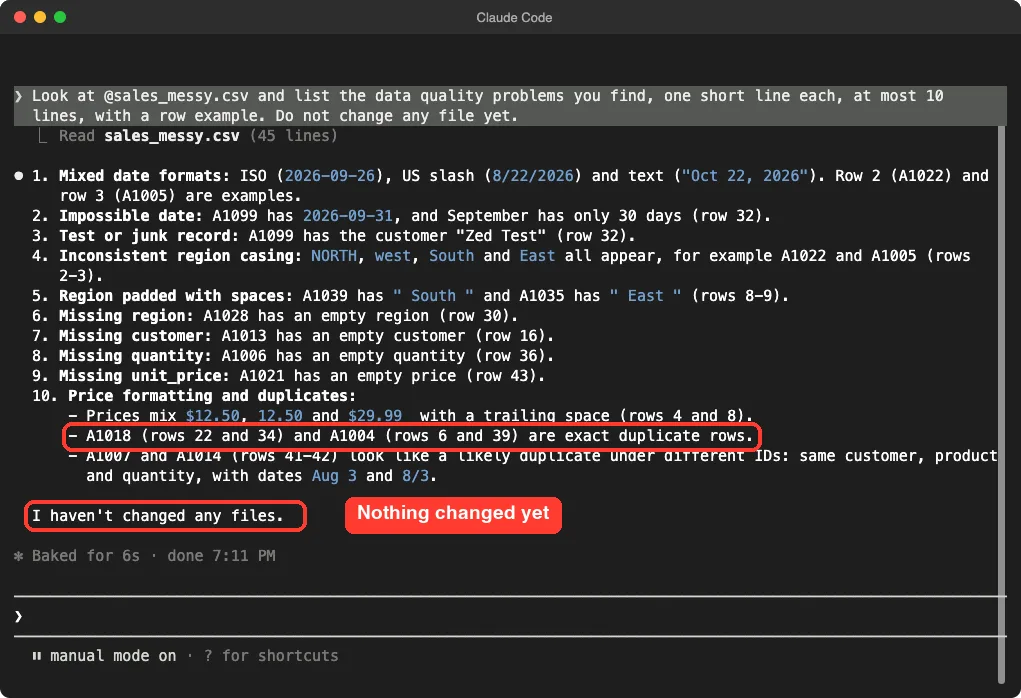Click the blue price $12.50
The height and width of the screenshot is (698, 1021).
coord(213,416)
